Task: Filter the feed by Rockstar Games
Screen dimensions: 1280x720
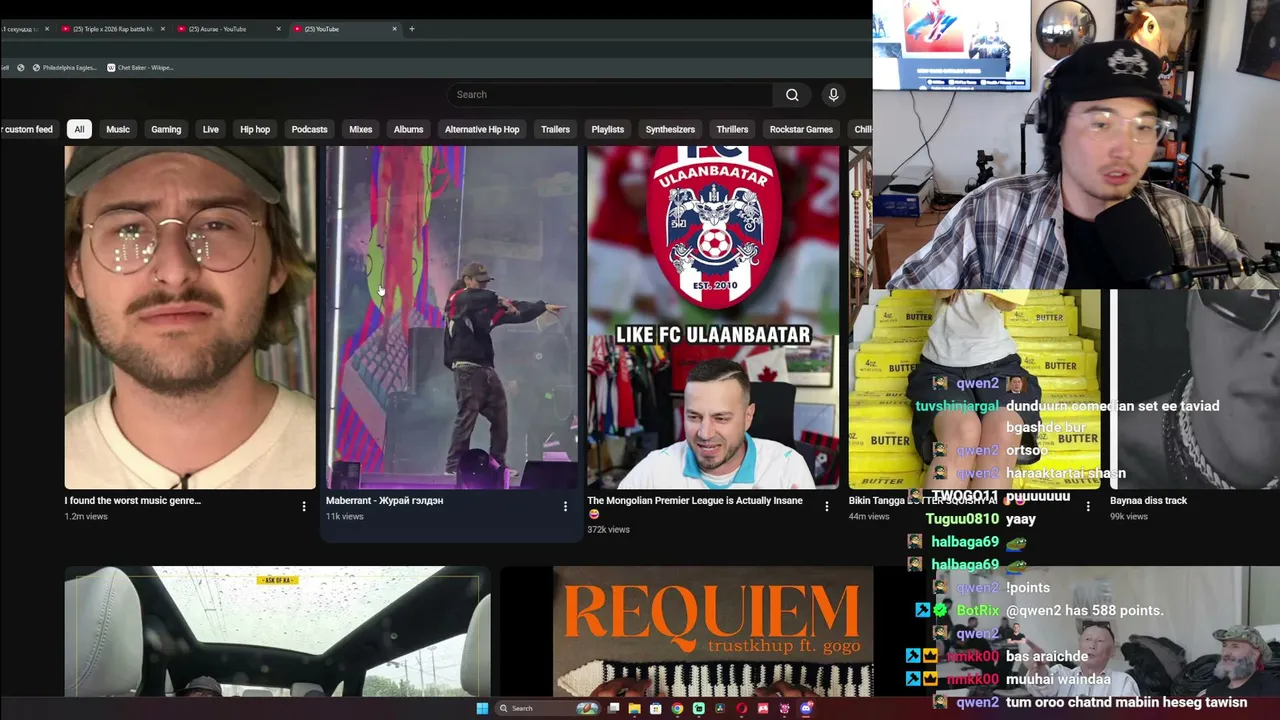Action: [x=801, y=129]
